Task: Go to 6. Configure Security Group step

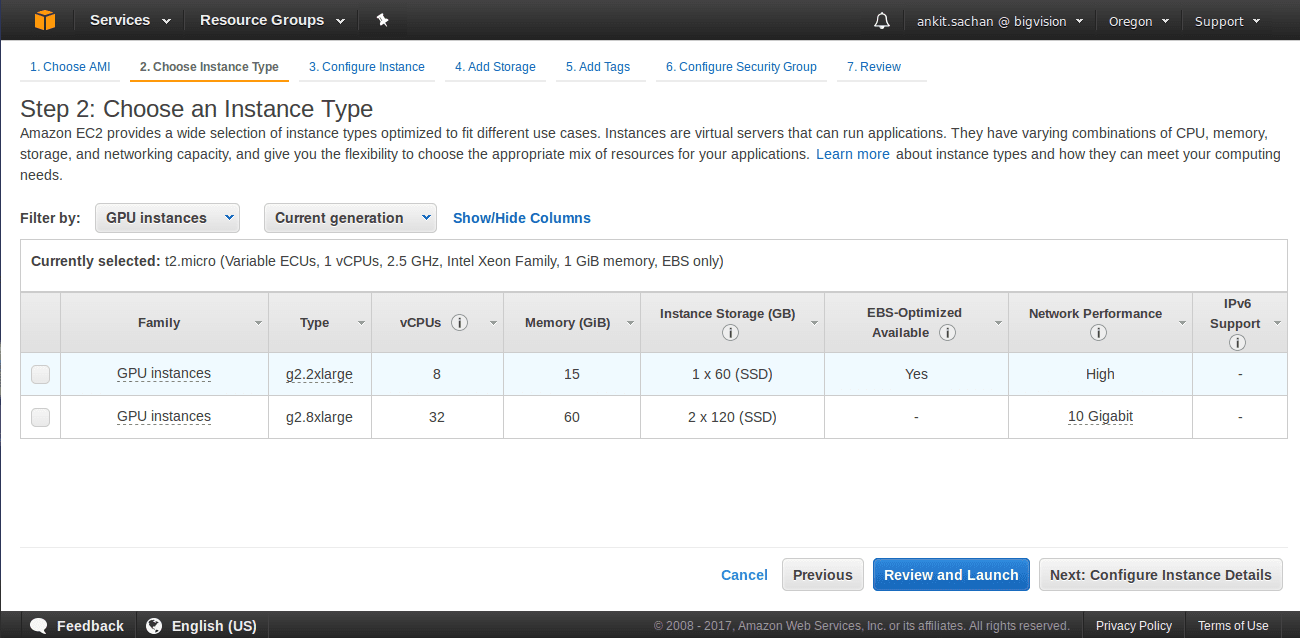Action: pyautogui.click(x=741, y=67)
